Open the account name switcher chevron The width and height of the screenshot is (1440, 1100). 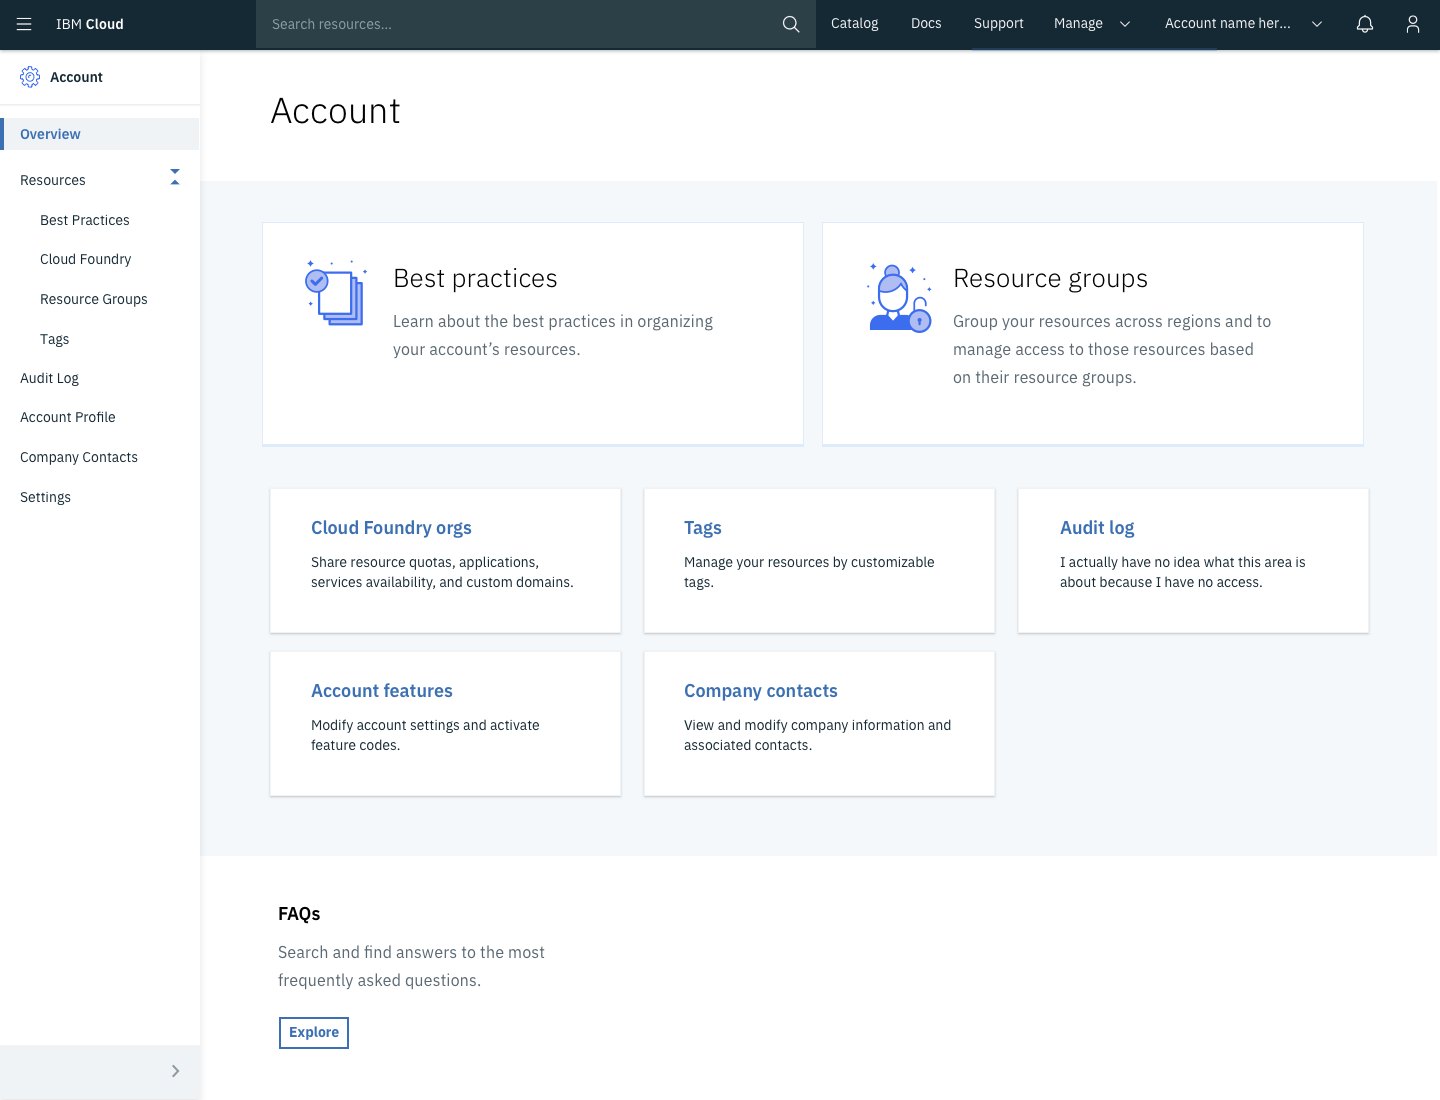click(1317, 24)
